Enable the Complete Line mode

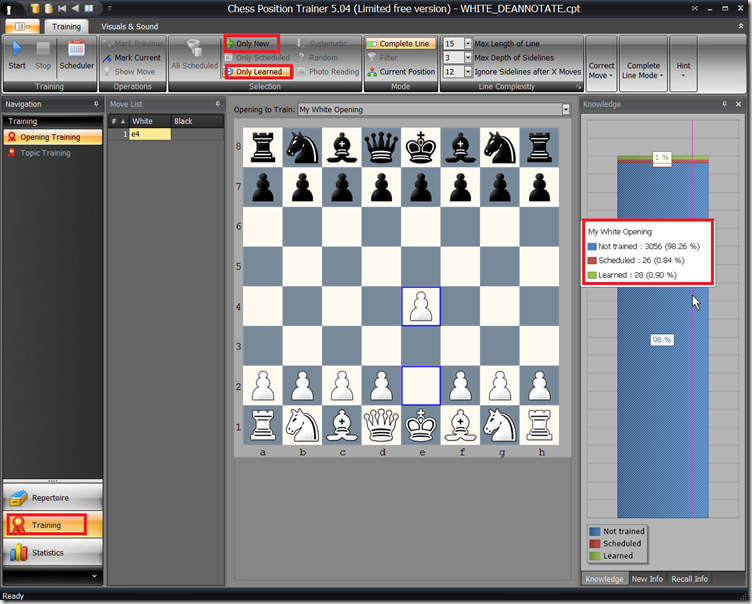click(399, 44)
